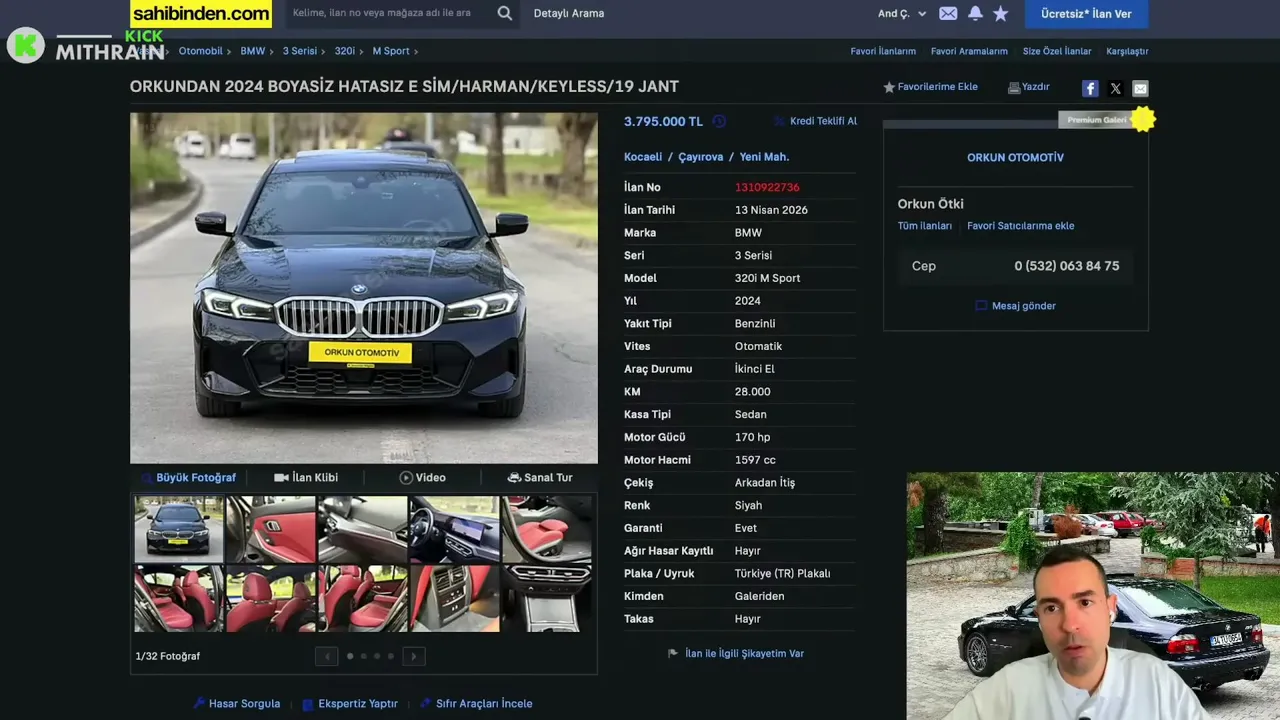Image resolution: width=1280 pixels, height=720 pixels.
Task: Navigate to 320i breadcrumb
Action: point(345,51)
